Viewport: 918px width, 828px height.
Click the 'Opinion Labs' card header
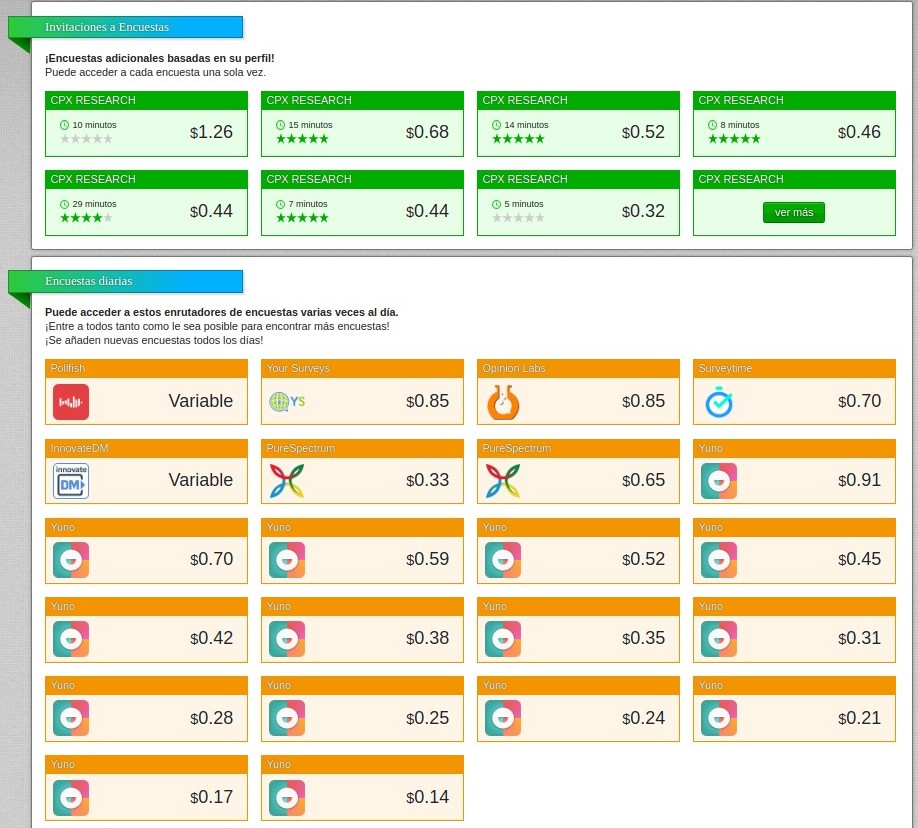coord(578,368)
